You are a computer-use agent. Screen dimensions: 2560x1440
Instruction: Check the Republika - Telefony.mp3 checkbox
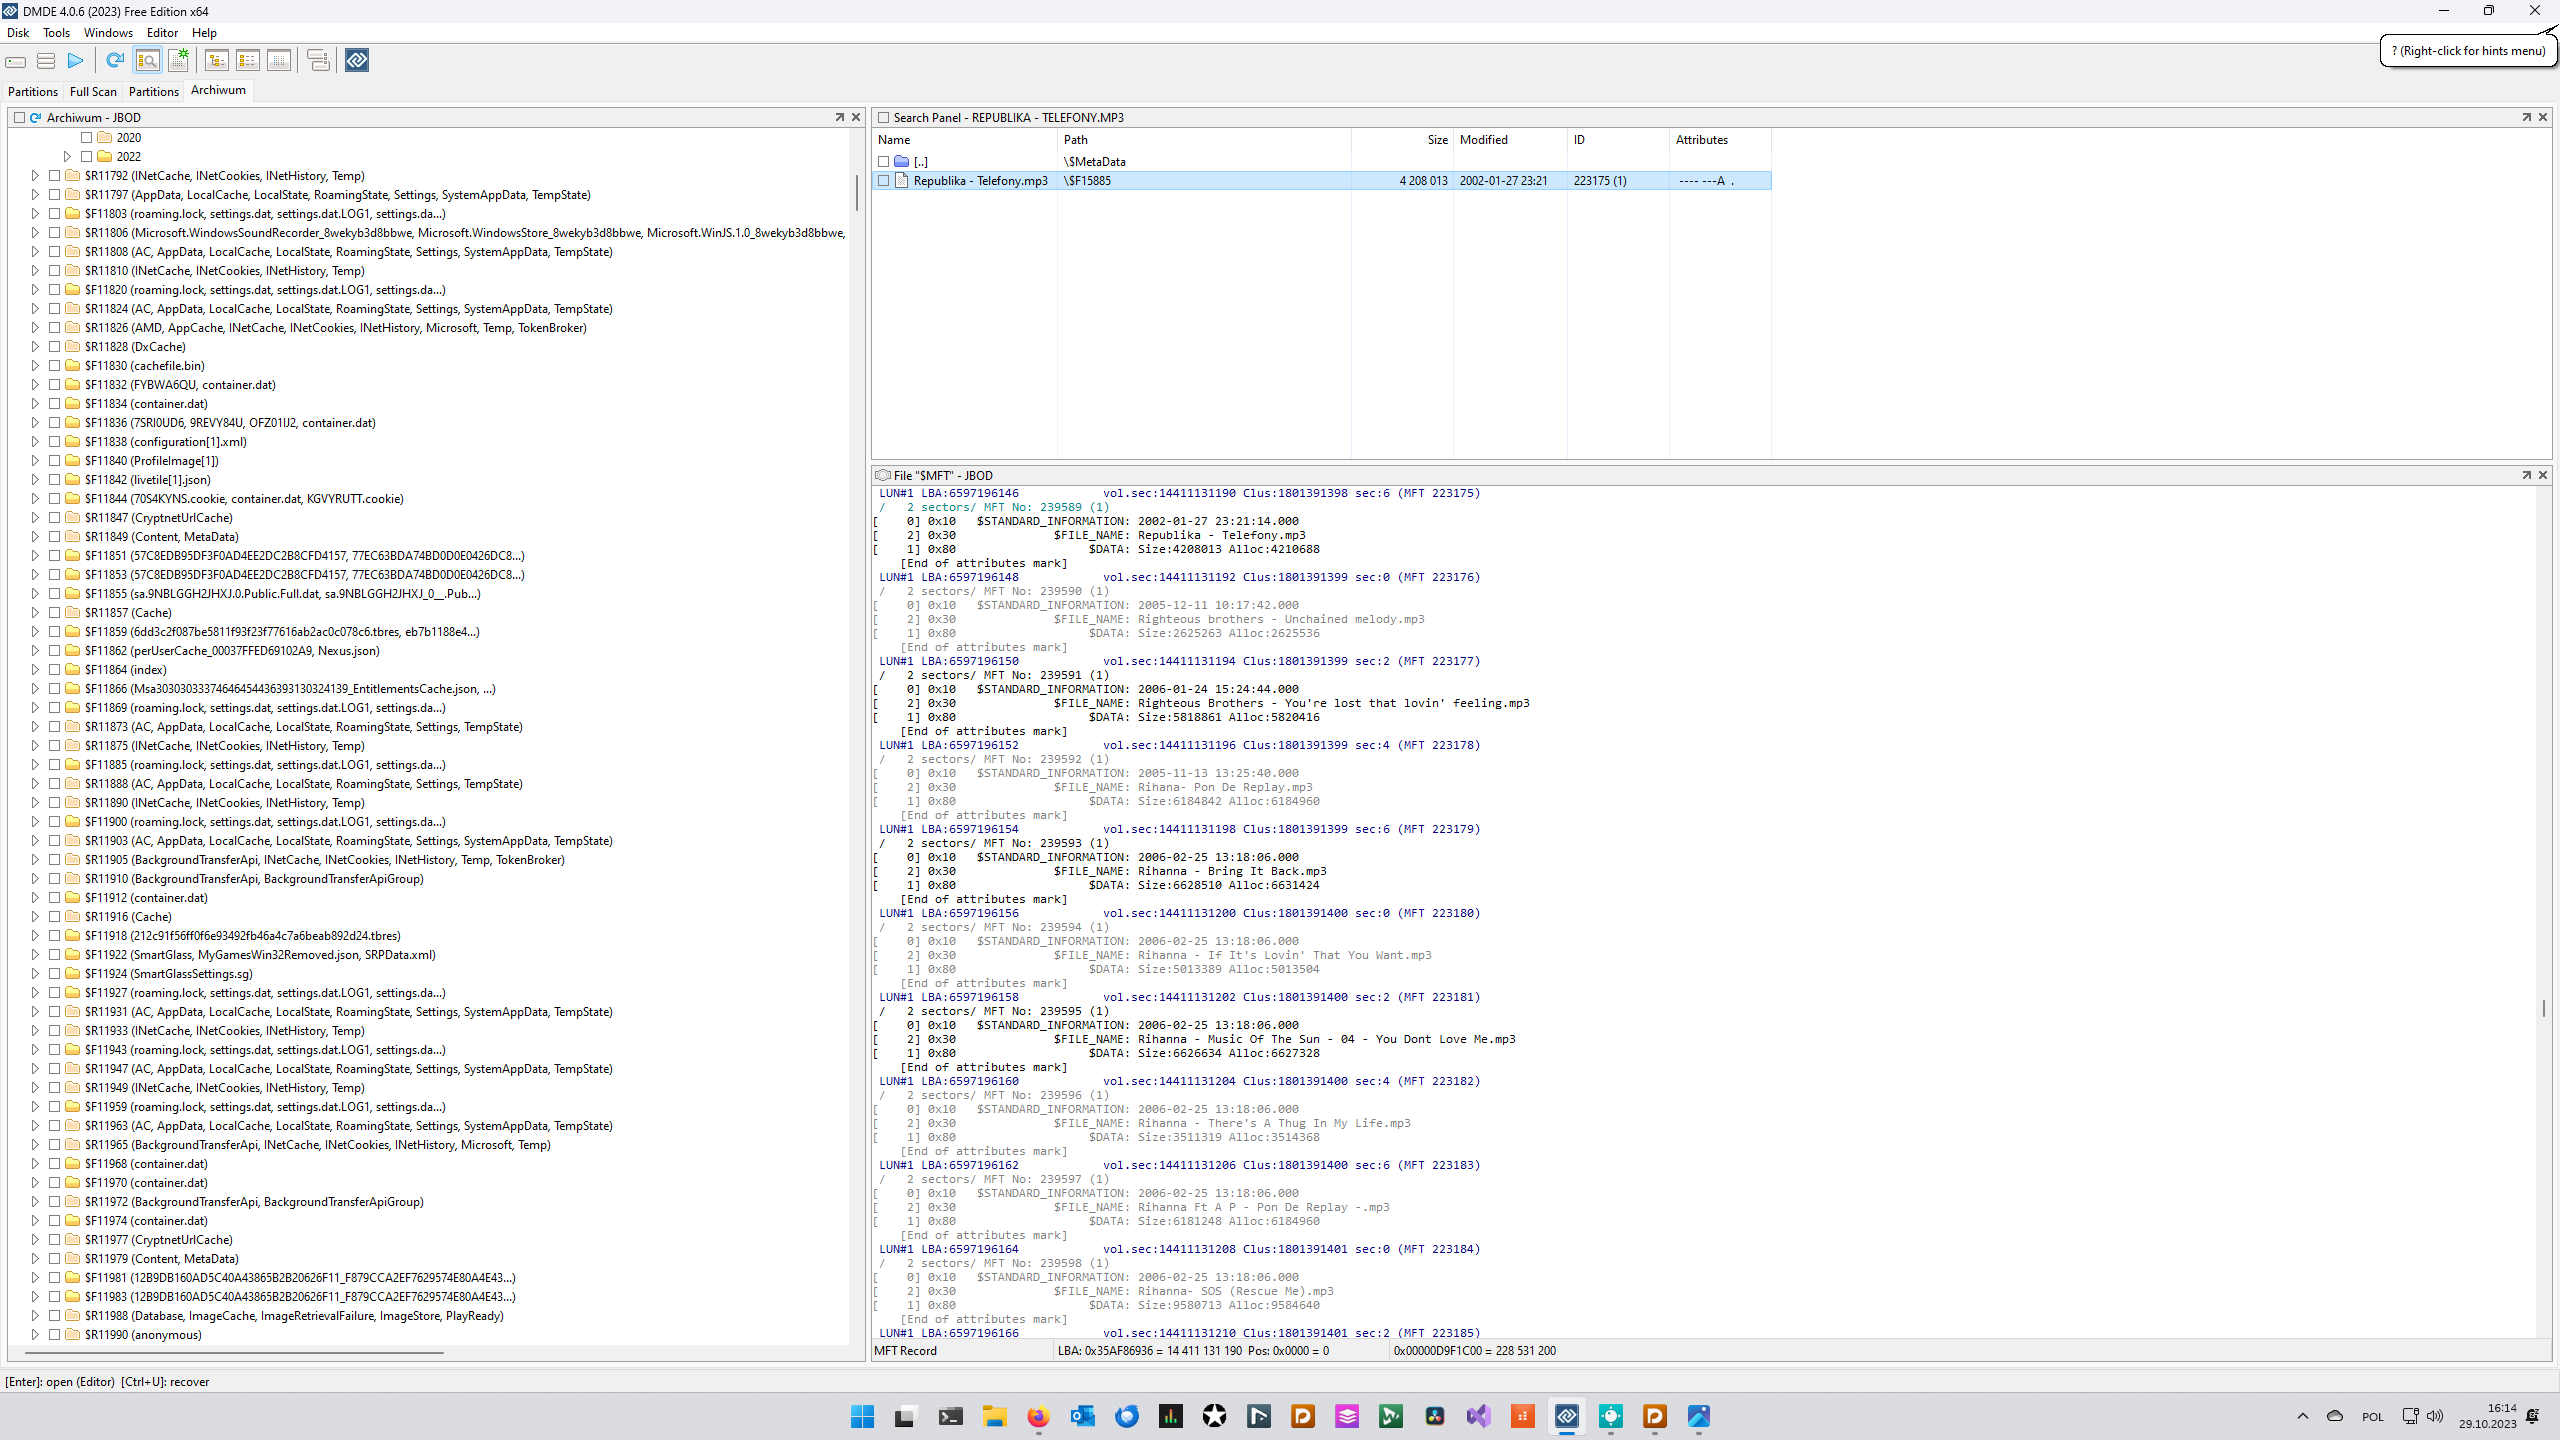(x=883, y=181)
